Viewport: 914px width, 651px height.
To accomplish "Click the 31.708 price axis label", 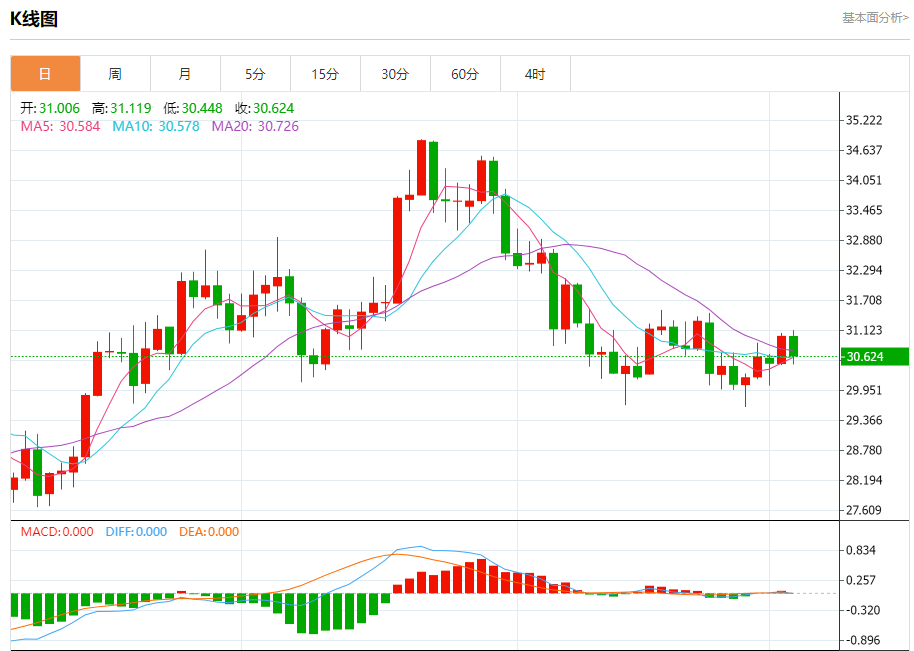I will click(864, 300).
